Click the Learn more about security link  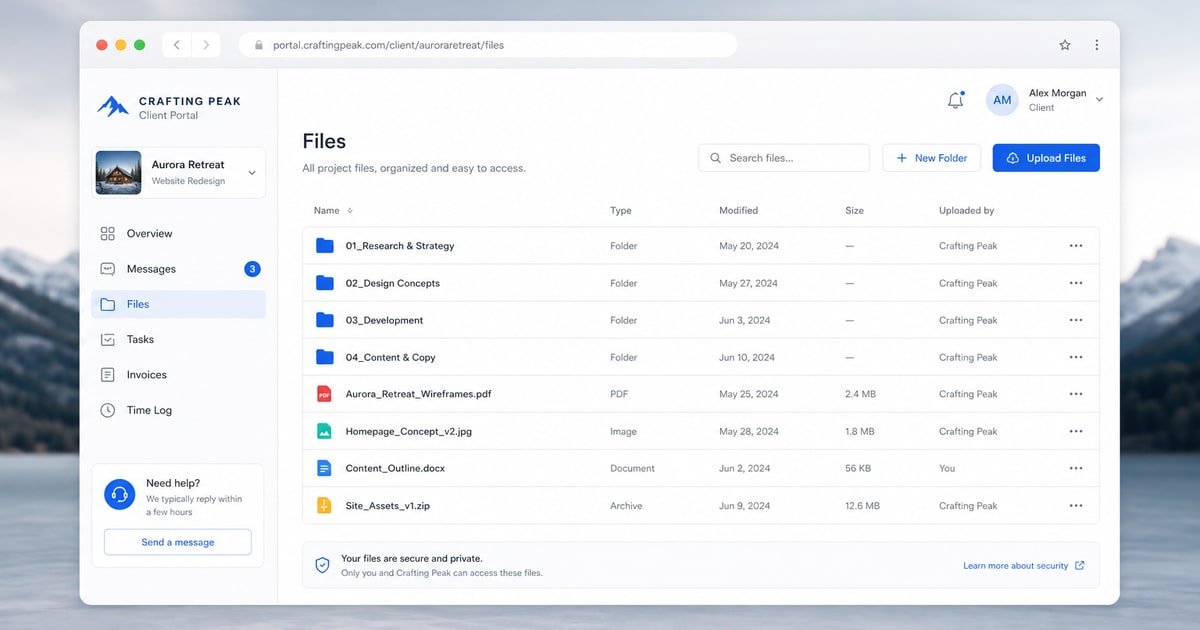1015,566
